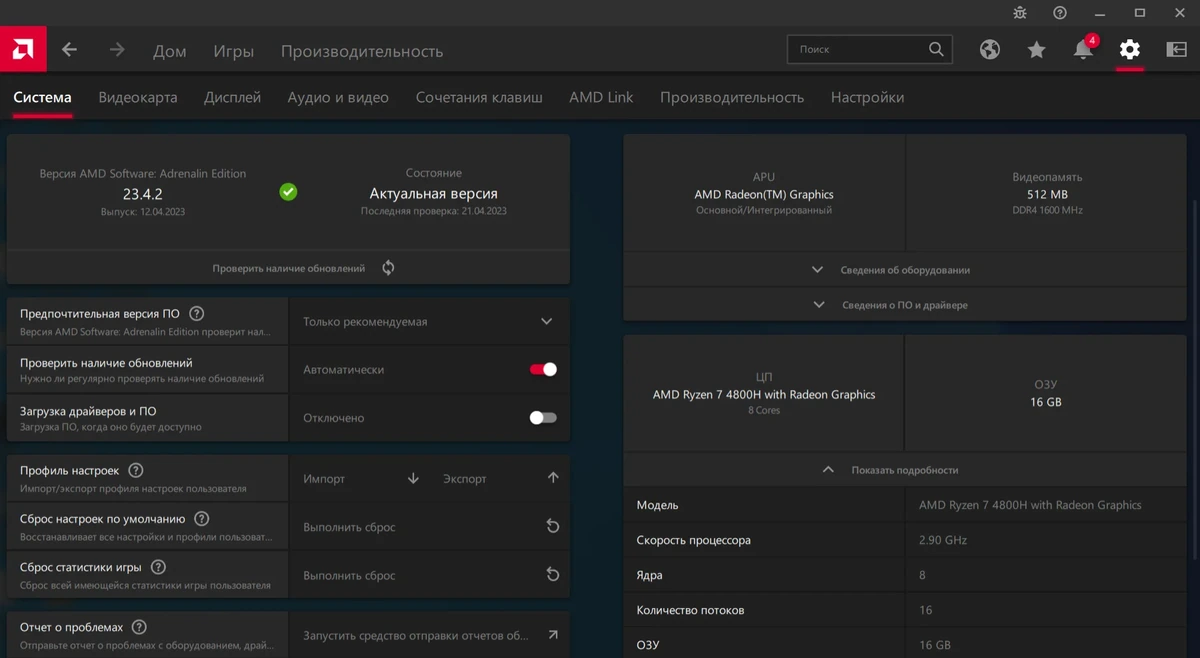This screenshot has height=658, width=1200.
Task: Click the Импорт down arrow icon
Action: (x=413, y=479)
